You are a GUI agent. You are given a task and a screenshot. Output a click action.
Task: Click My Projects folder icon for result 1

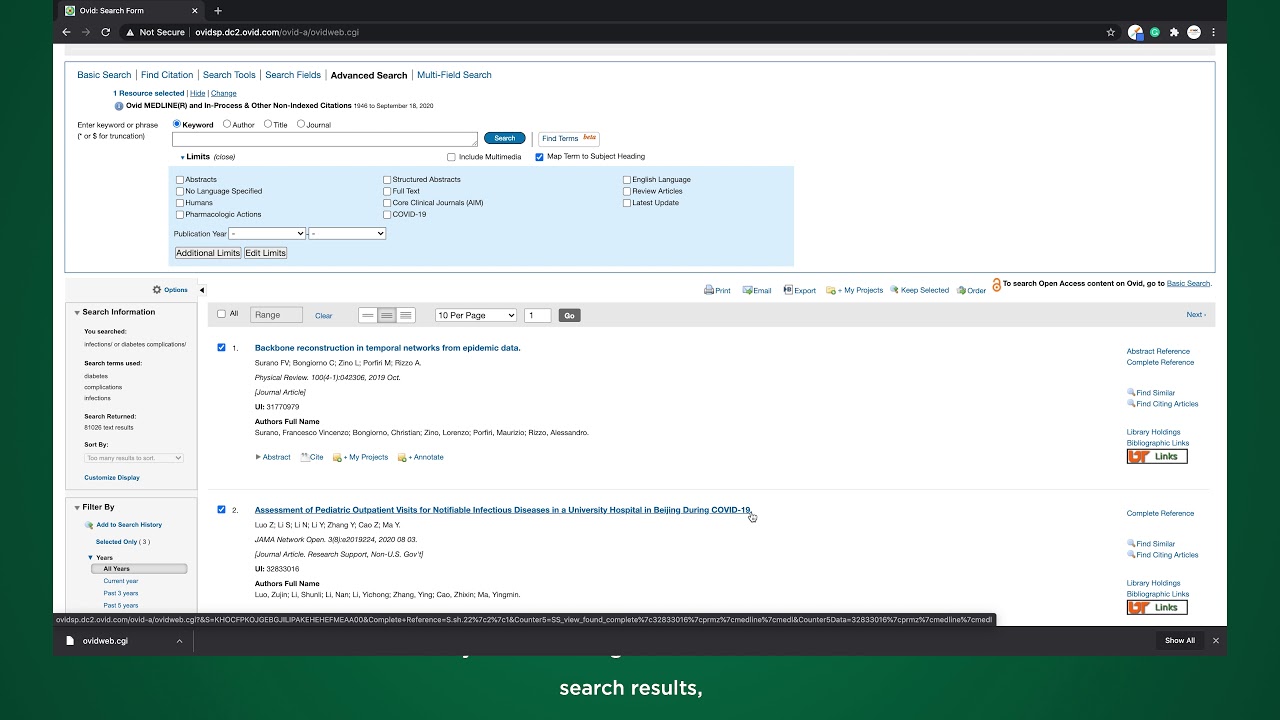pyautogui.click(x=338, y=457)
